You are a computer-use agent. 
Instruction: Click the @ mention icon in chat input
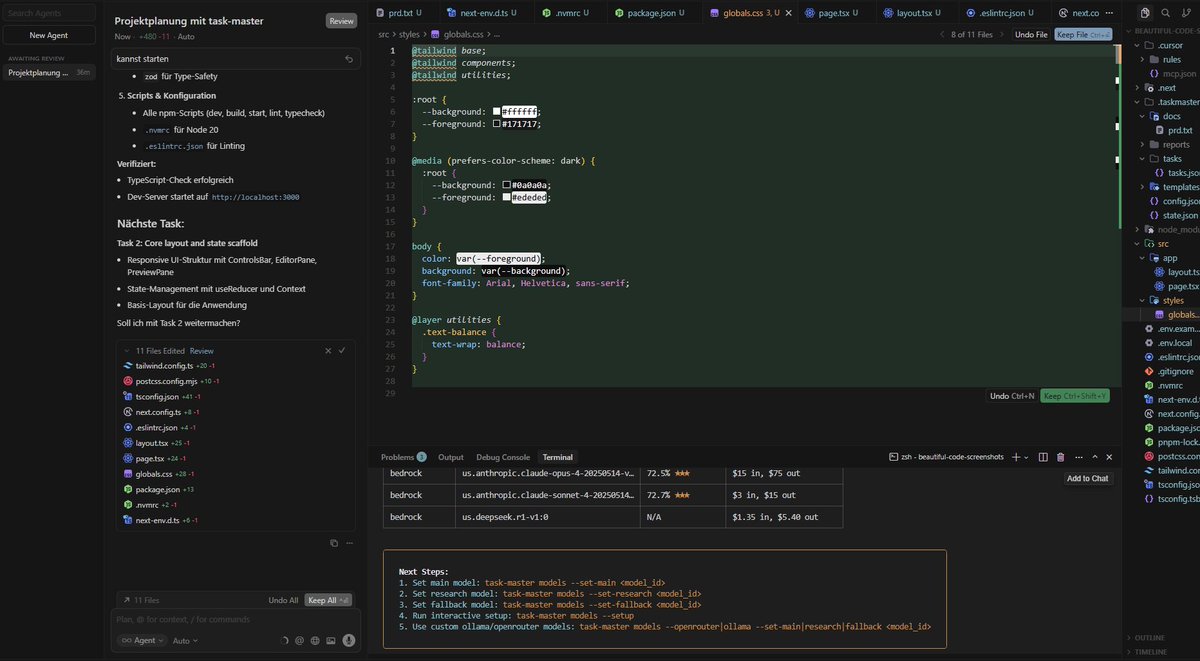299,640
